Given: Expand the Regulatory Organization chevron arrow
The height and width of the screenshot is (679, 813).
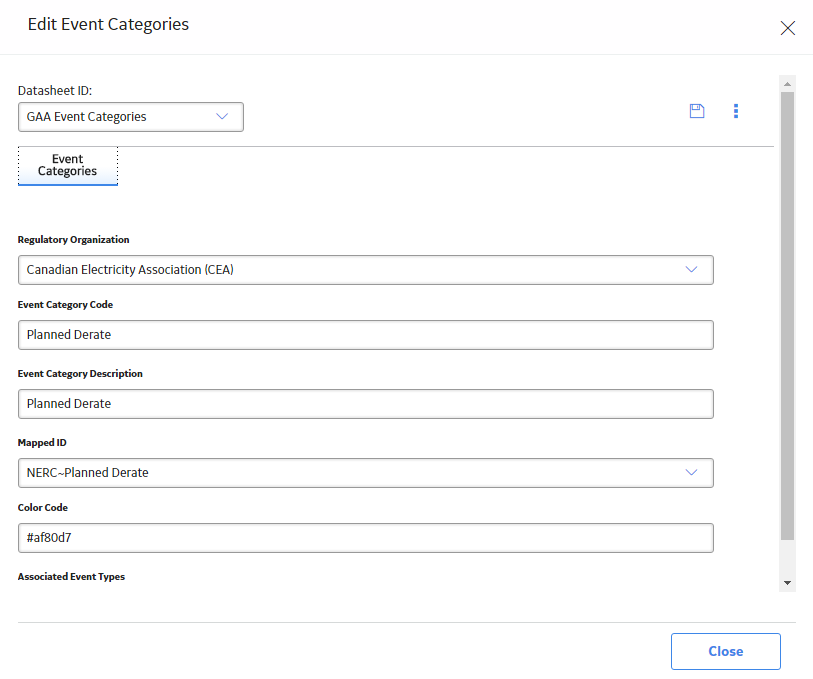Looking at the screenshot, I should [x=691, y=270].
